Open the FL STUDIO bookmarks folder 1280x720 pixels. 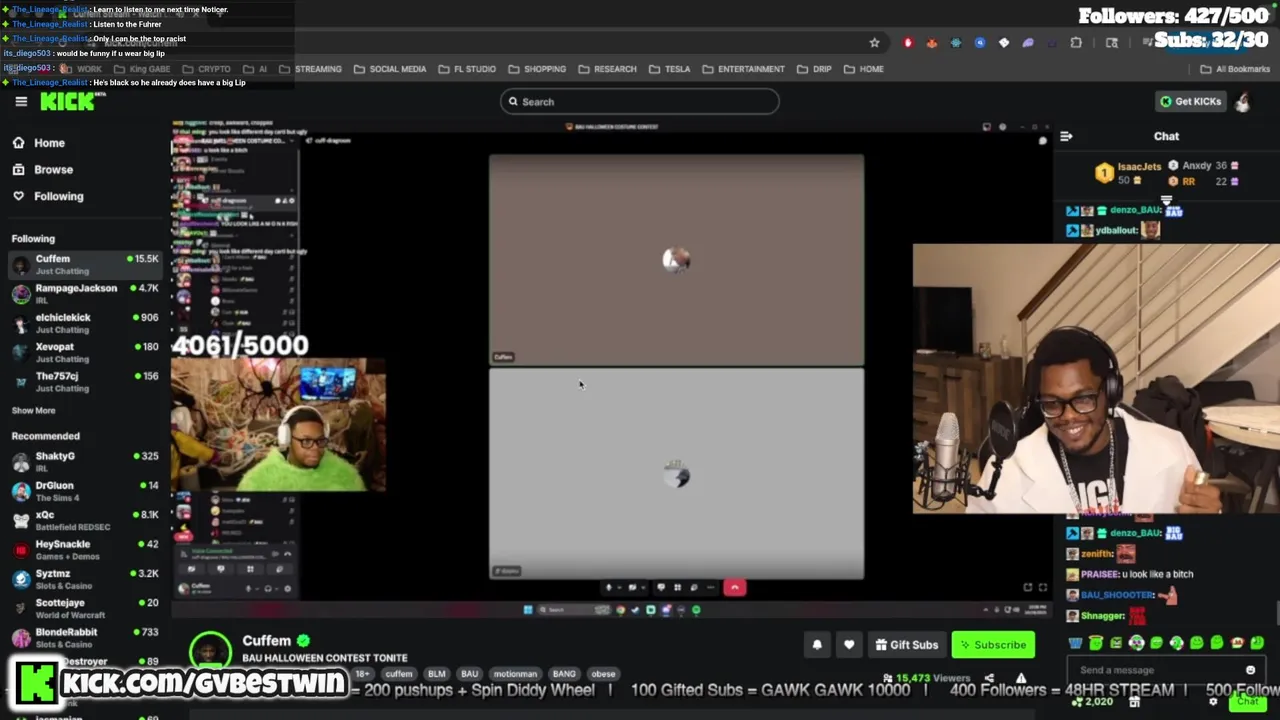coord(466,69)
